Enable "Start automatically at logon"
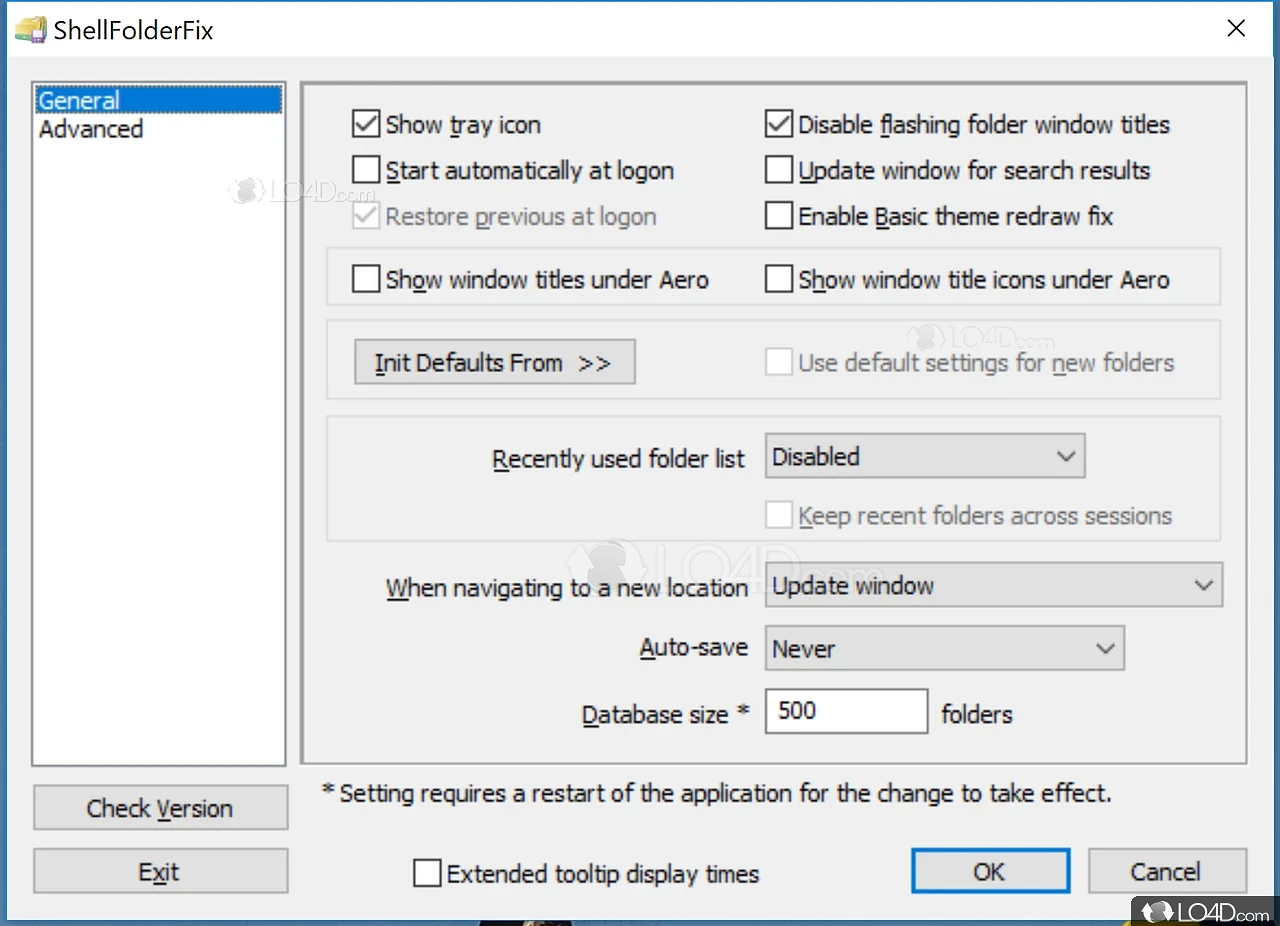This screenshot has width=1280, height=926. (366, 170)
